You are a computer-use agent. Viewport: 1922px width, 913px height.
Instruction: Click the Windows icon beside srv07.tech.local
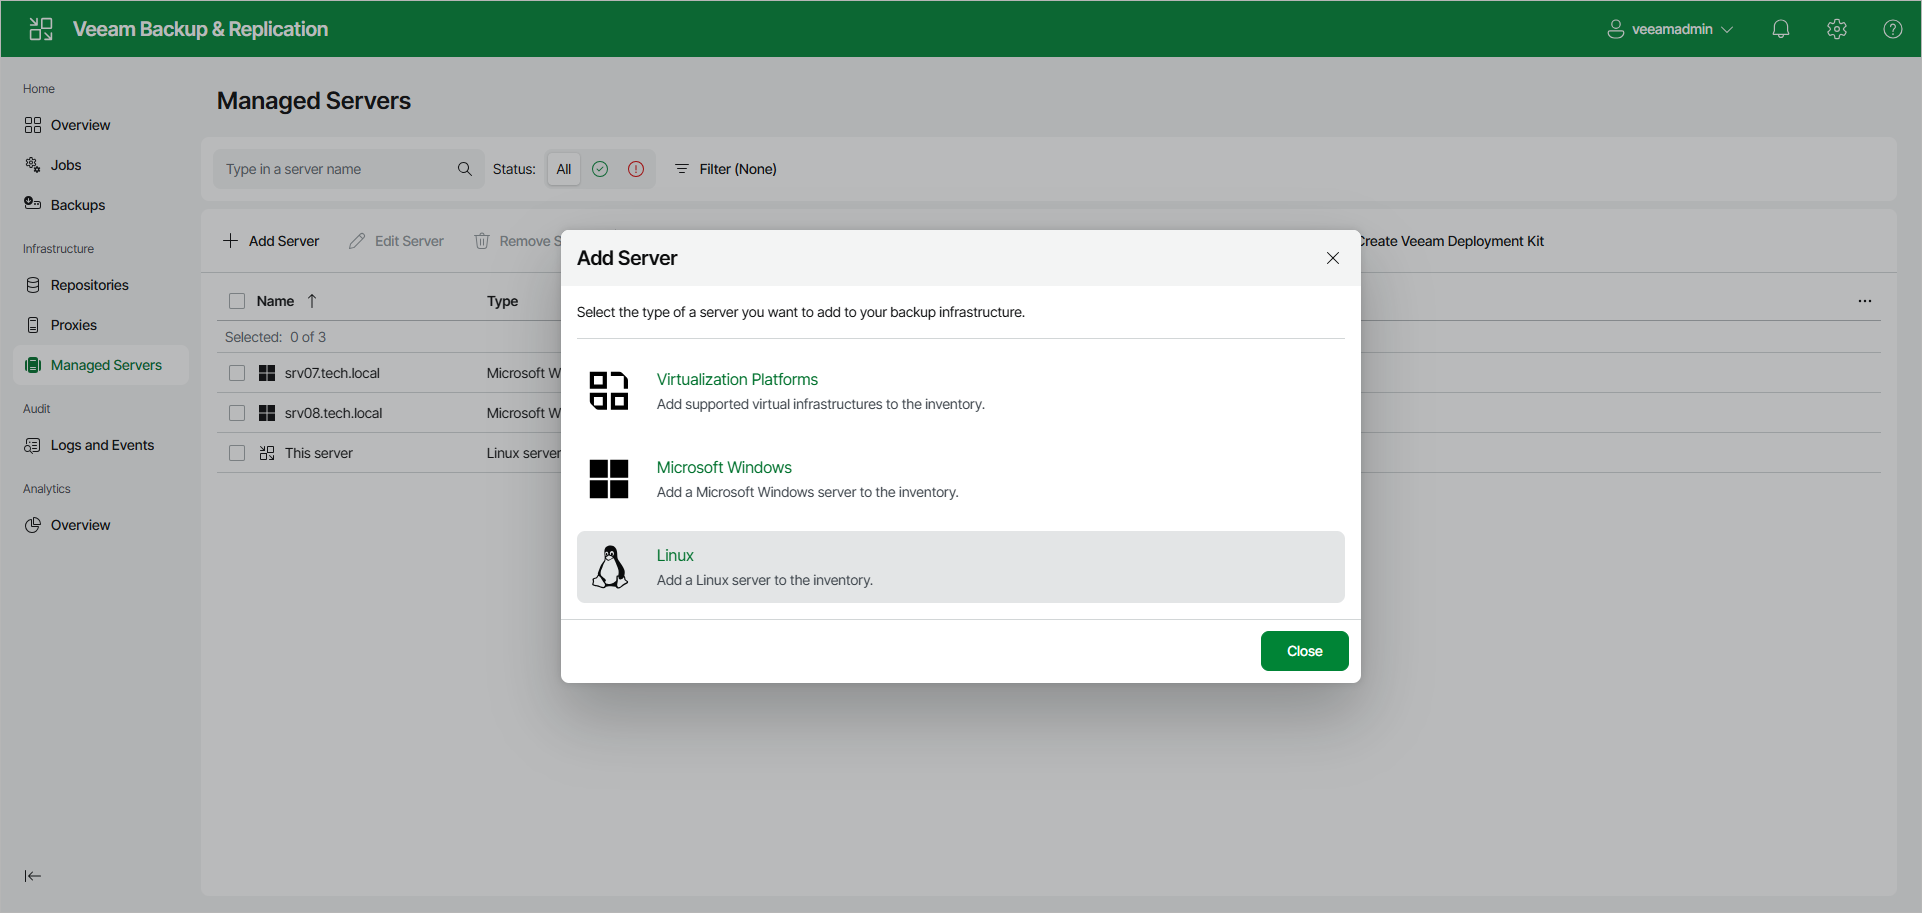pos(267,373)
